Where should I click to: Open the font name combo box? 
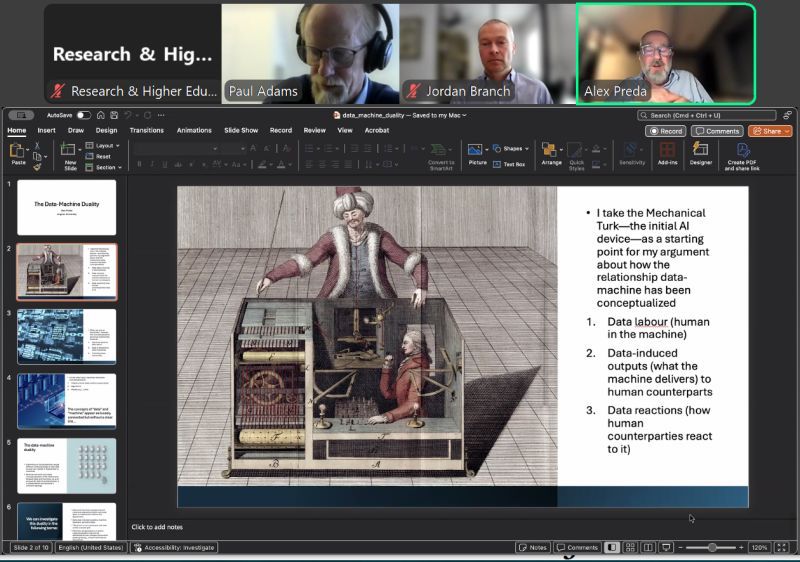click(176, 148)
